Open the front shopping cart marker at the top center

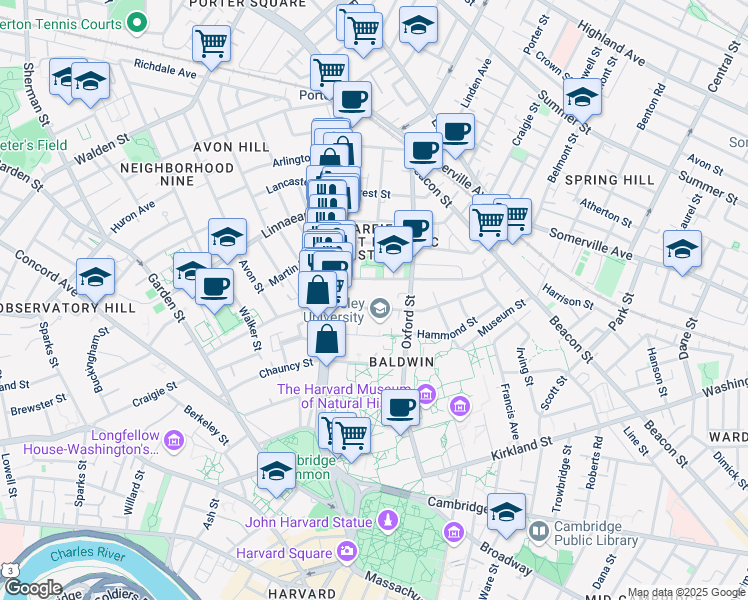click(363, 31)
